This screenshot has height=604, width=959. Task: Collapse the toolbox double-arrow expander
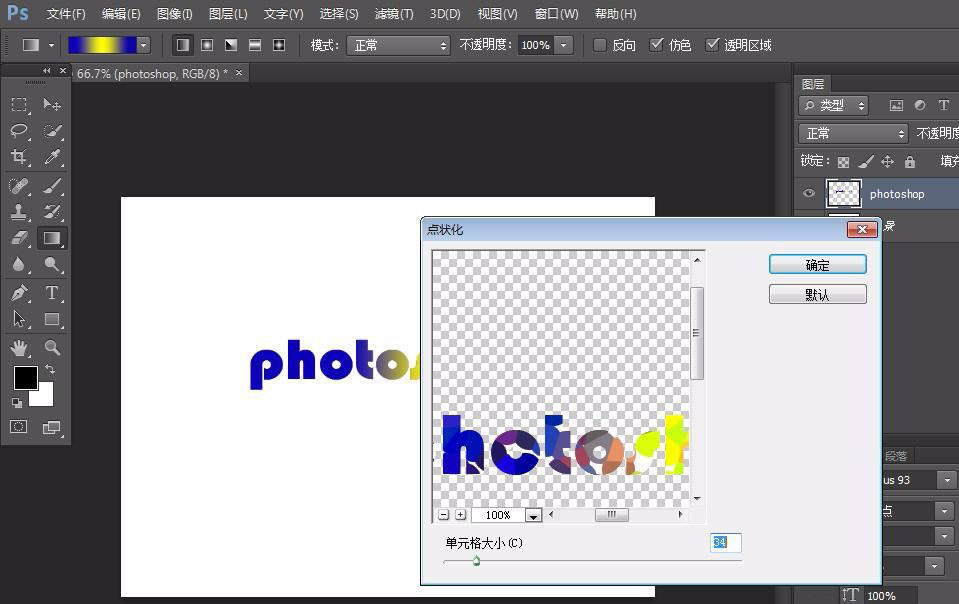pyautogui.click(x=46, y=71)
